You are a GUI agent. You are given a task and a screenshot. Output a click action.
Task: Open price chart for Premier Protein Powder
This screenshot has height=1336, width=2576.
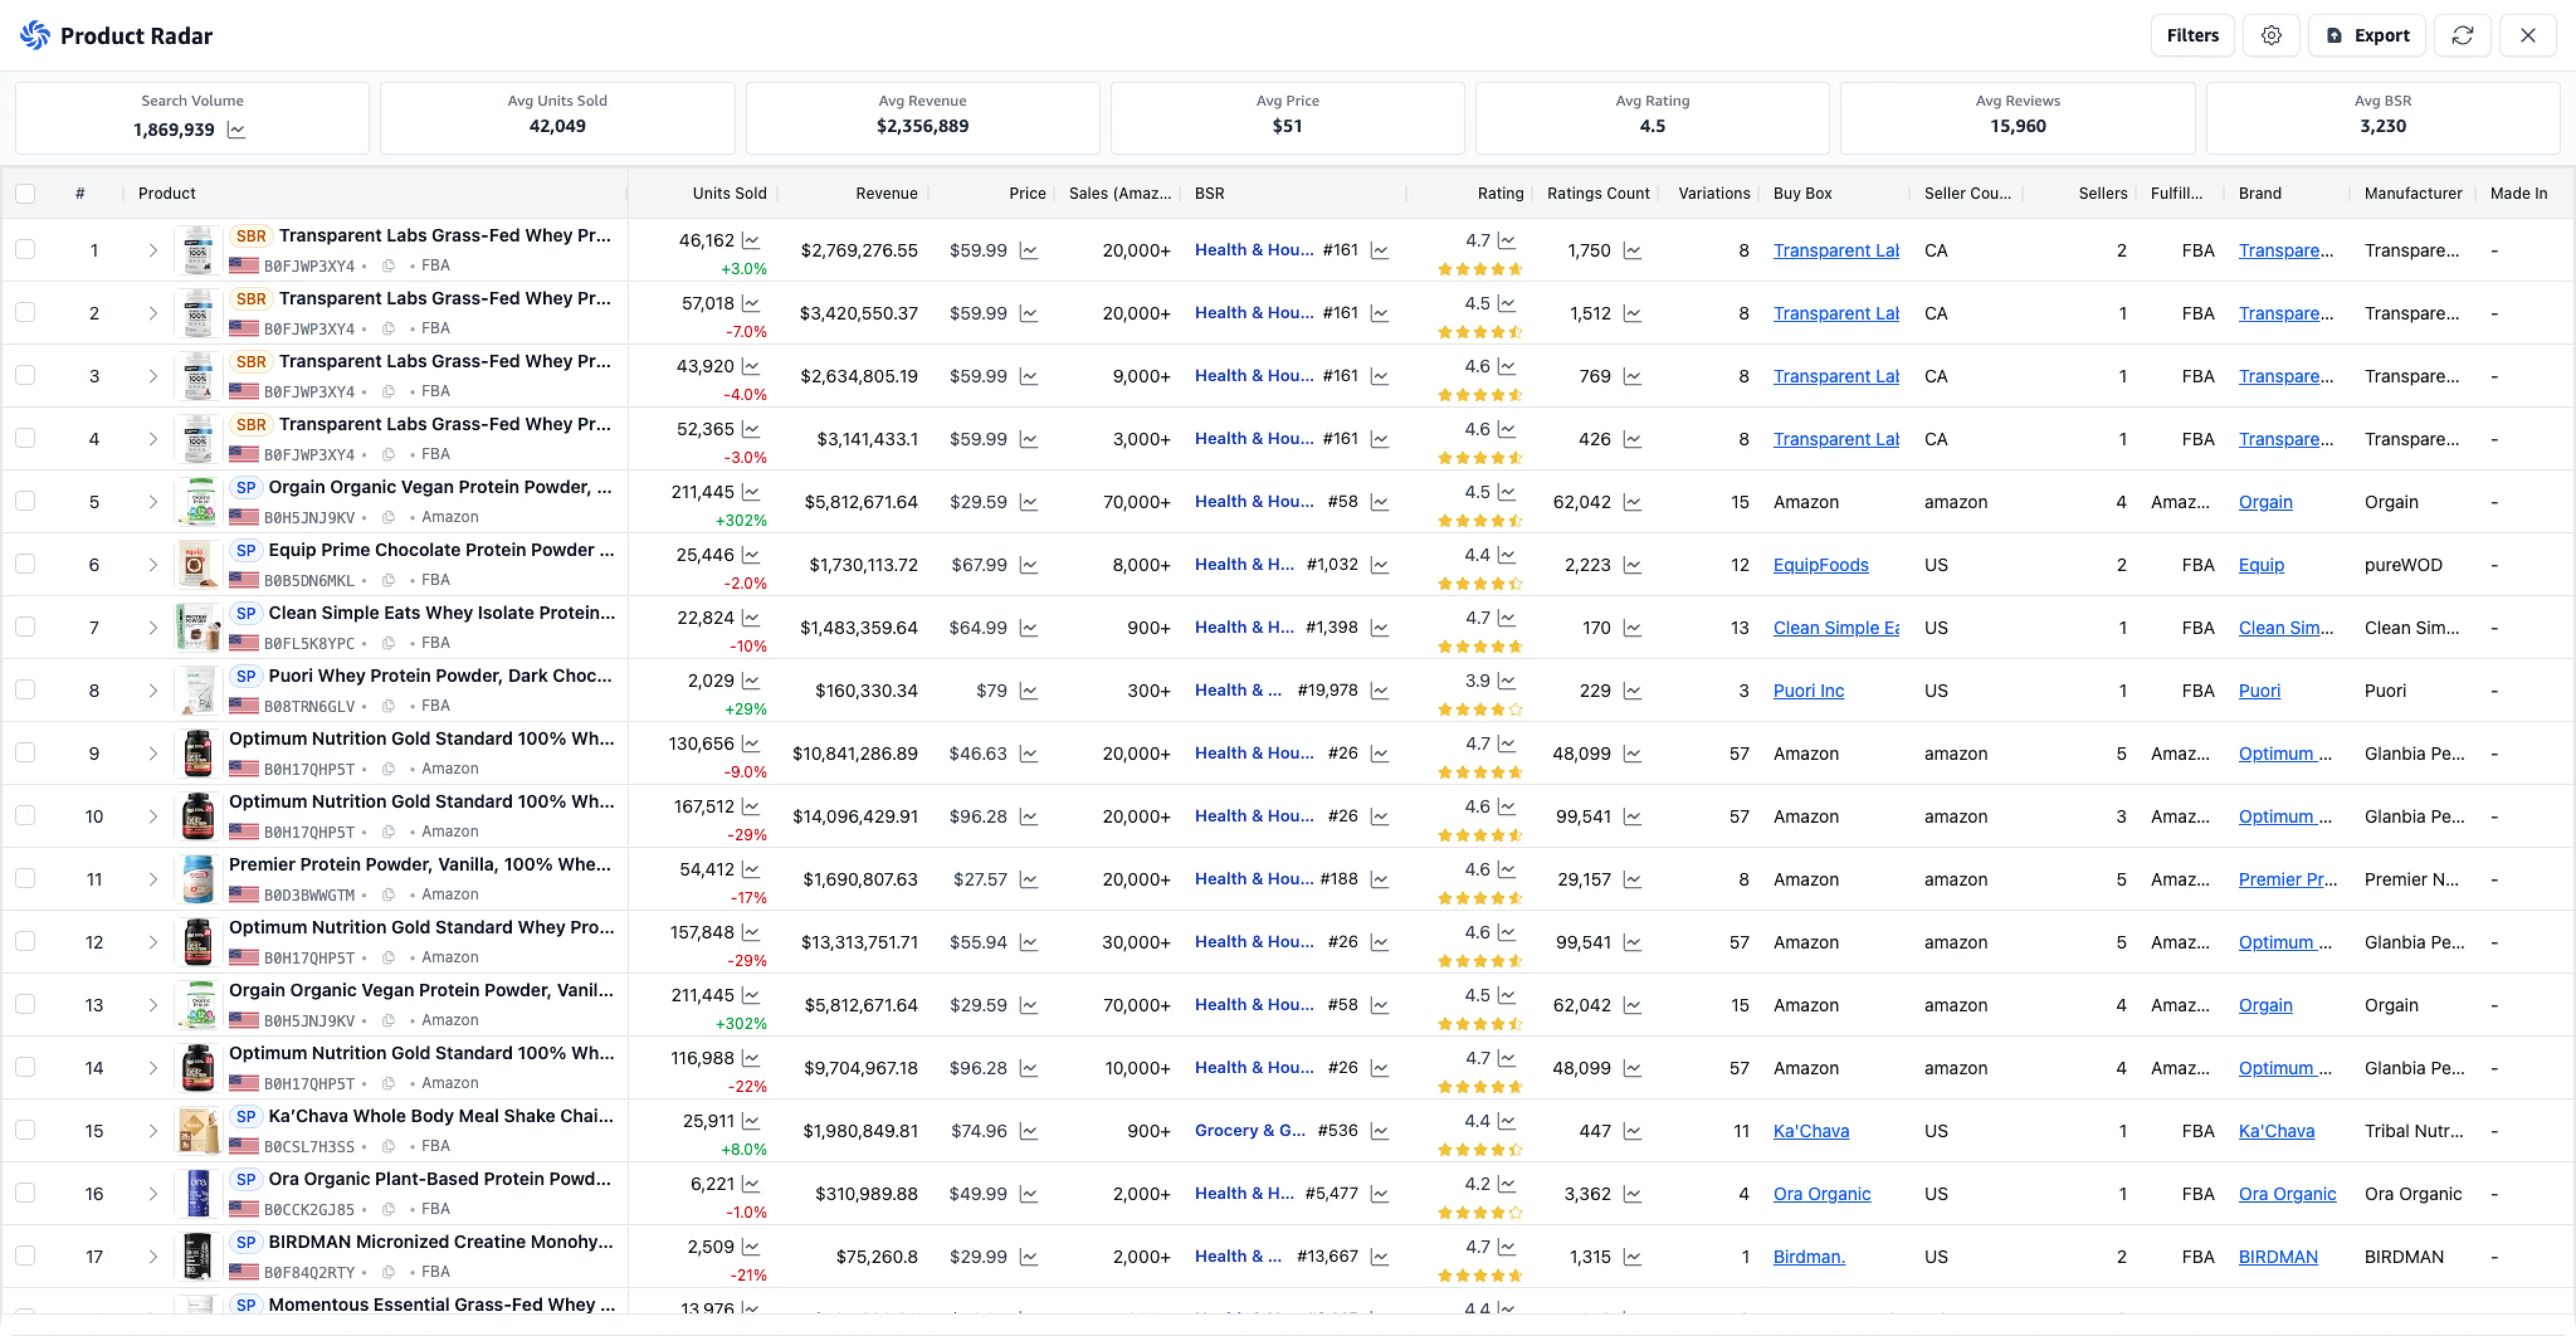tap(1028, 880)
